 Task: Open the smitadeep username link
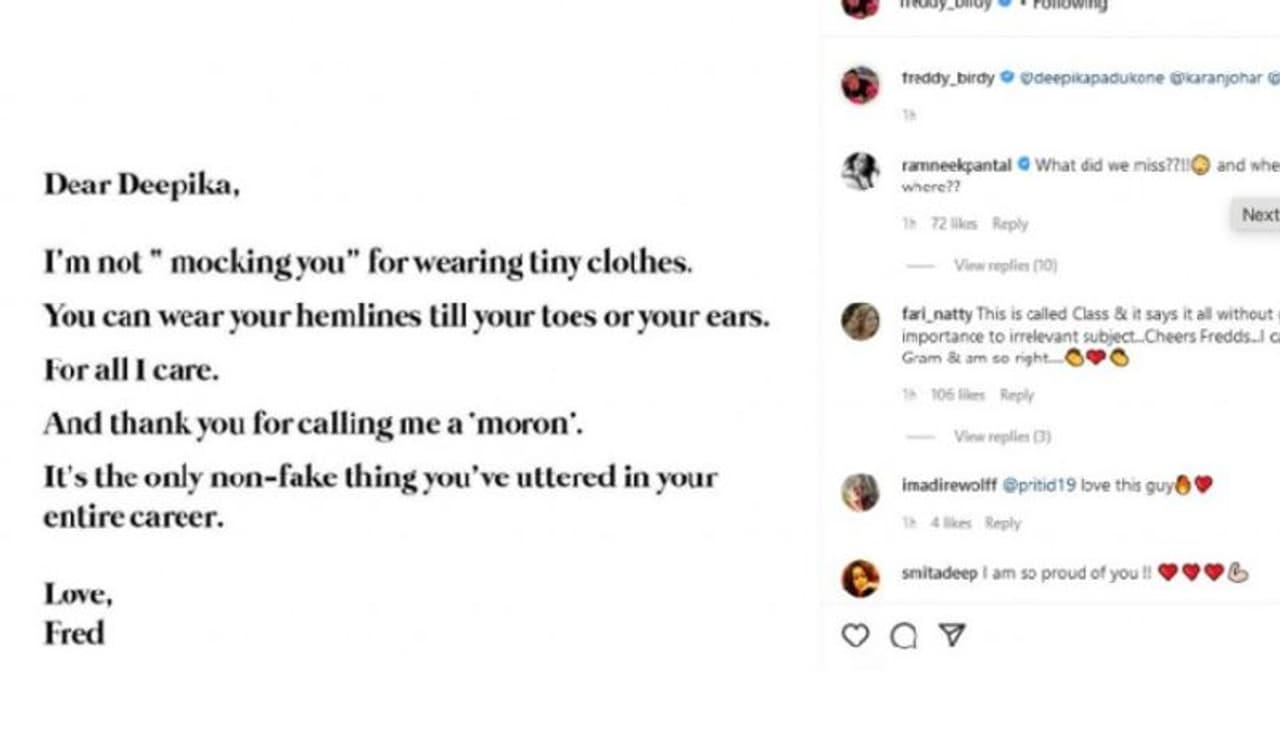(939, 573)
